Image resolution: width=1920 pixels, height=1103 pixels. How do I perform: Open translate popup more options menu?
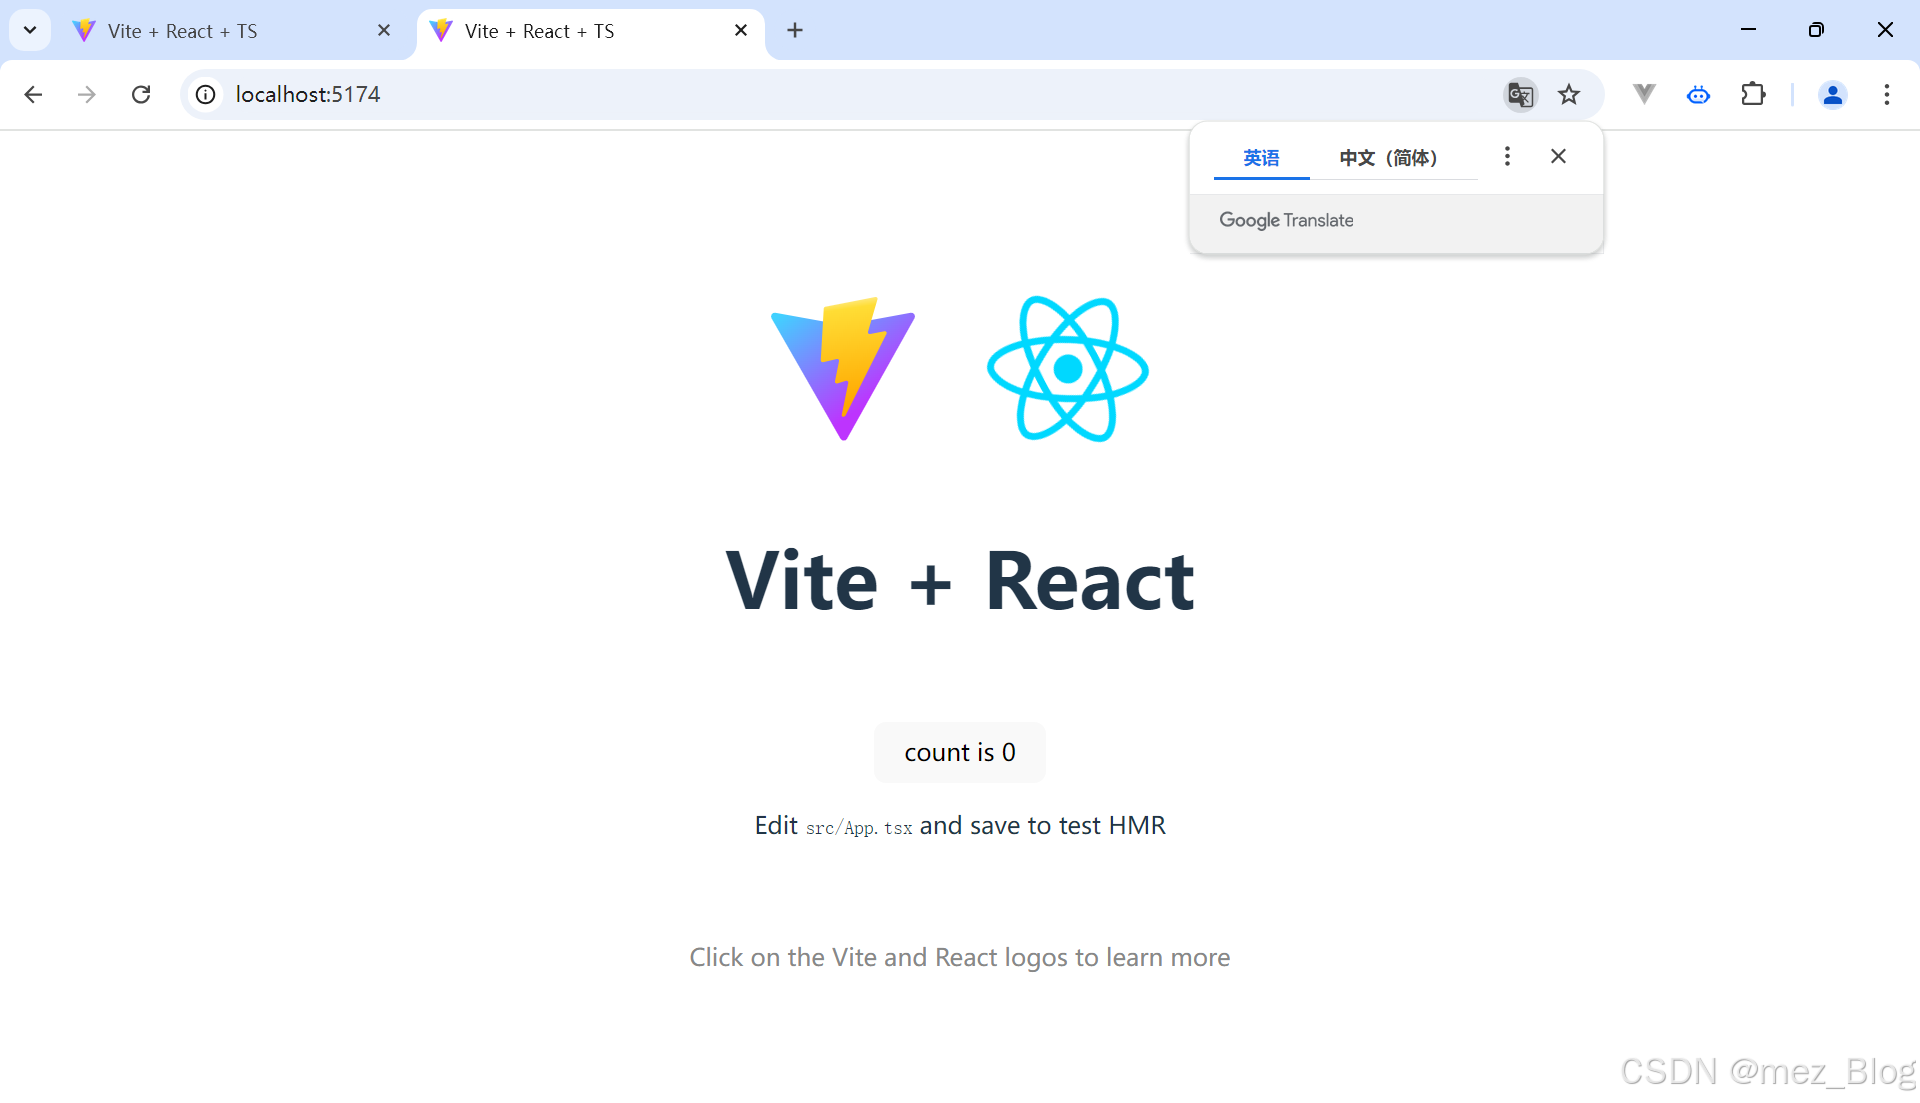coord(1507,156)
